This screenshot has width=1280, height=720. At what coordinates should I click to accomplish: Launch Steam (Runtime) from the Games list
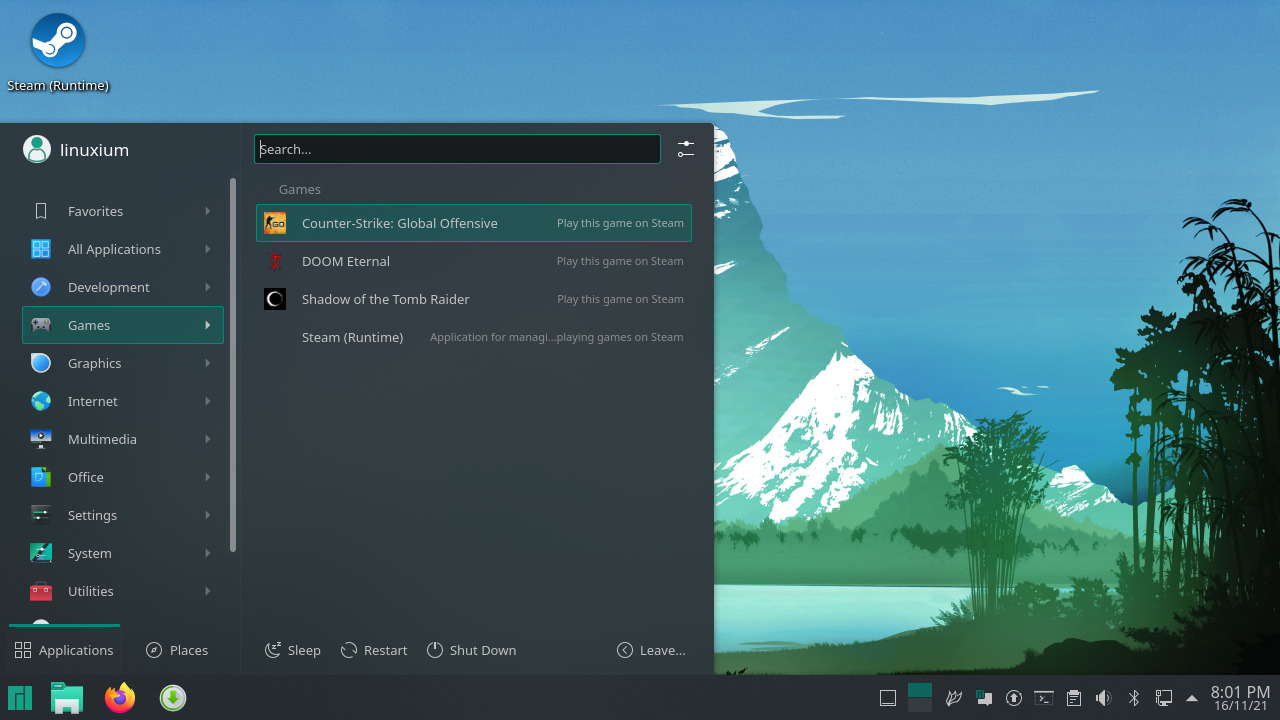(x=474, y=337)
